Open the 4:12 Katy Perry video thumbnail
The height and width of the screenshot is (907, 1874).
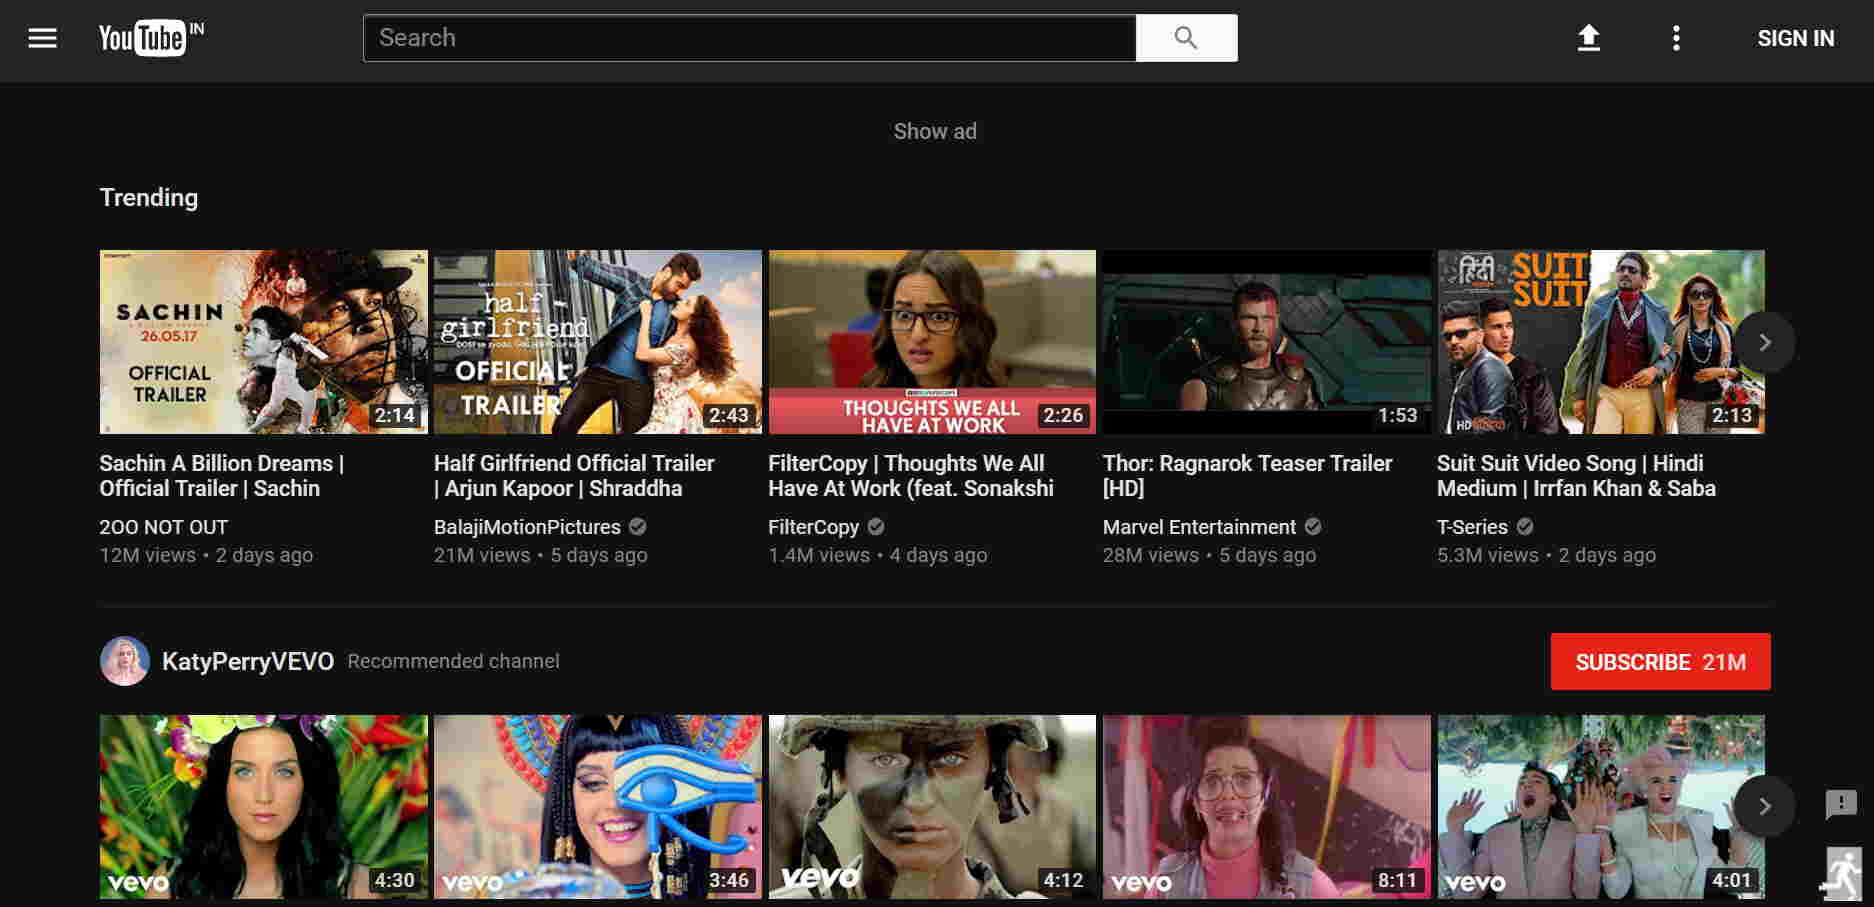pos(932,806)
